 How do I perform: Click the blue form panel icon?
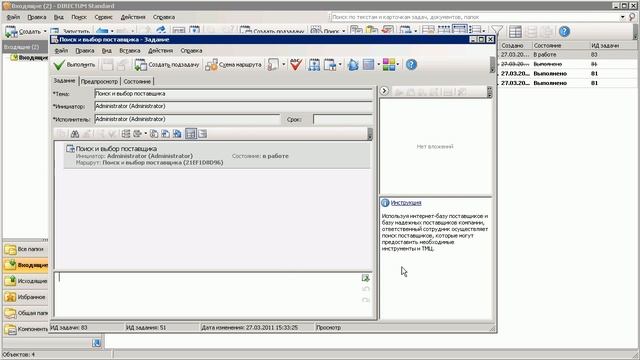coord(369,64)
